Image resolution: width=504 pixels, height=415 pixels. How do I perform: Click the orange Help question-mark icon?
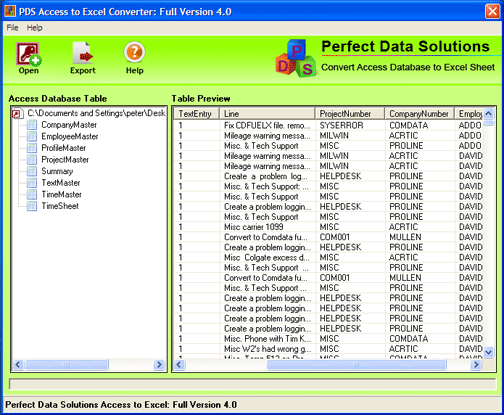point(134,52)
